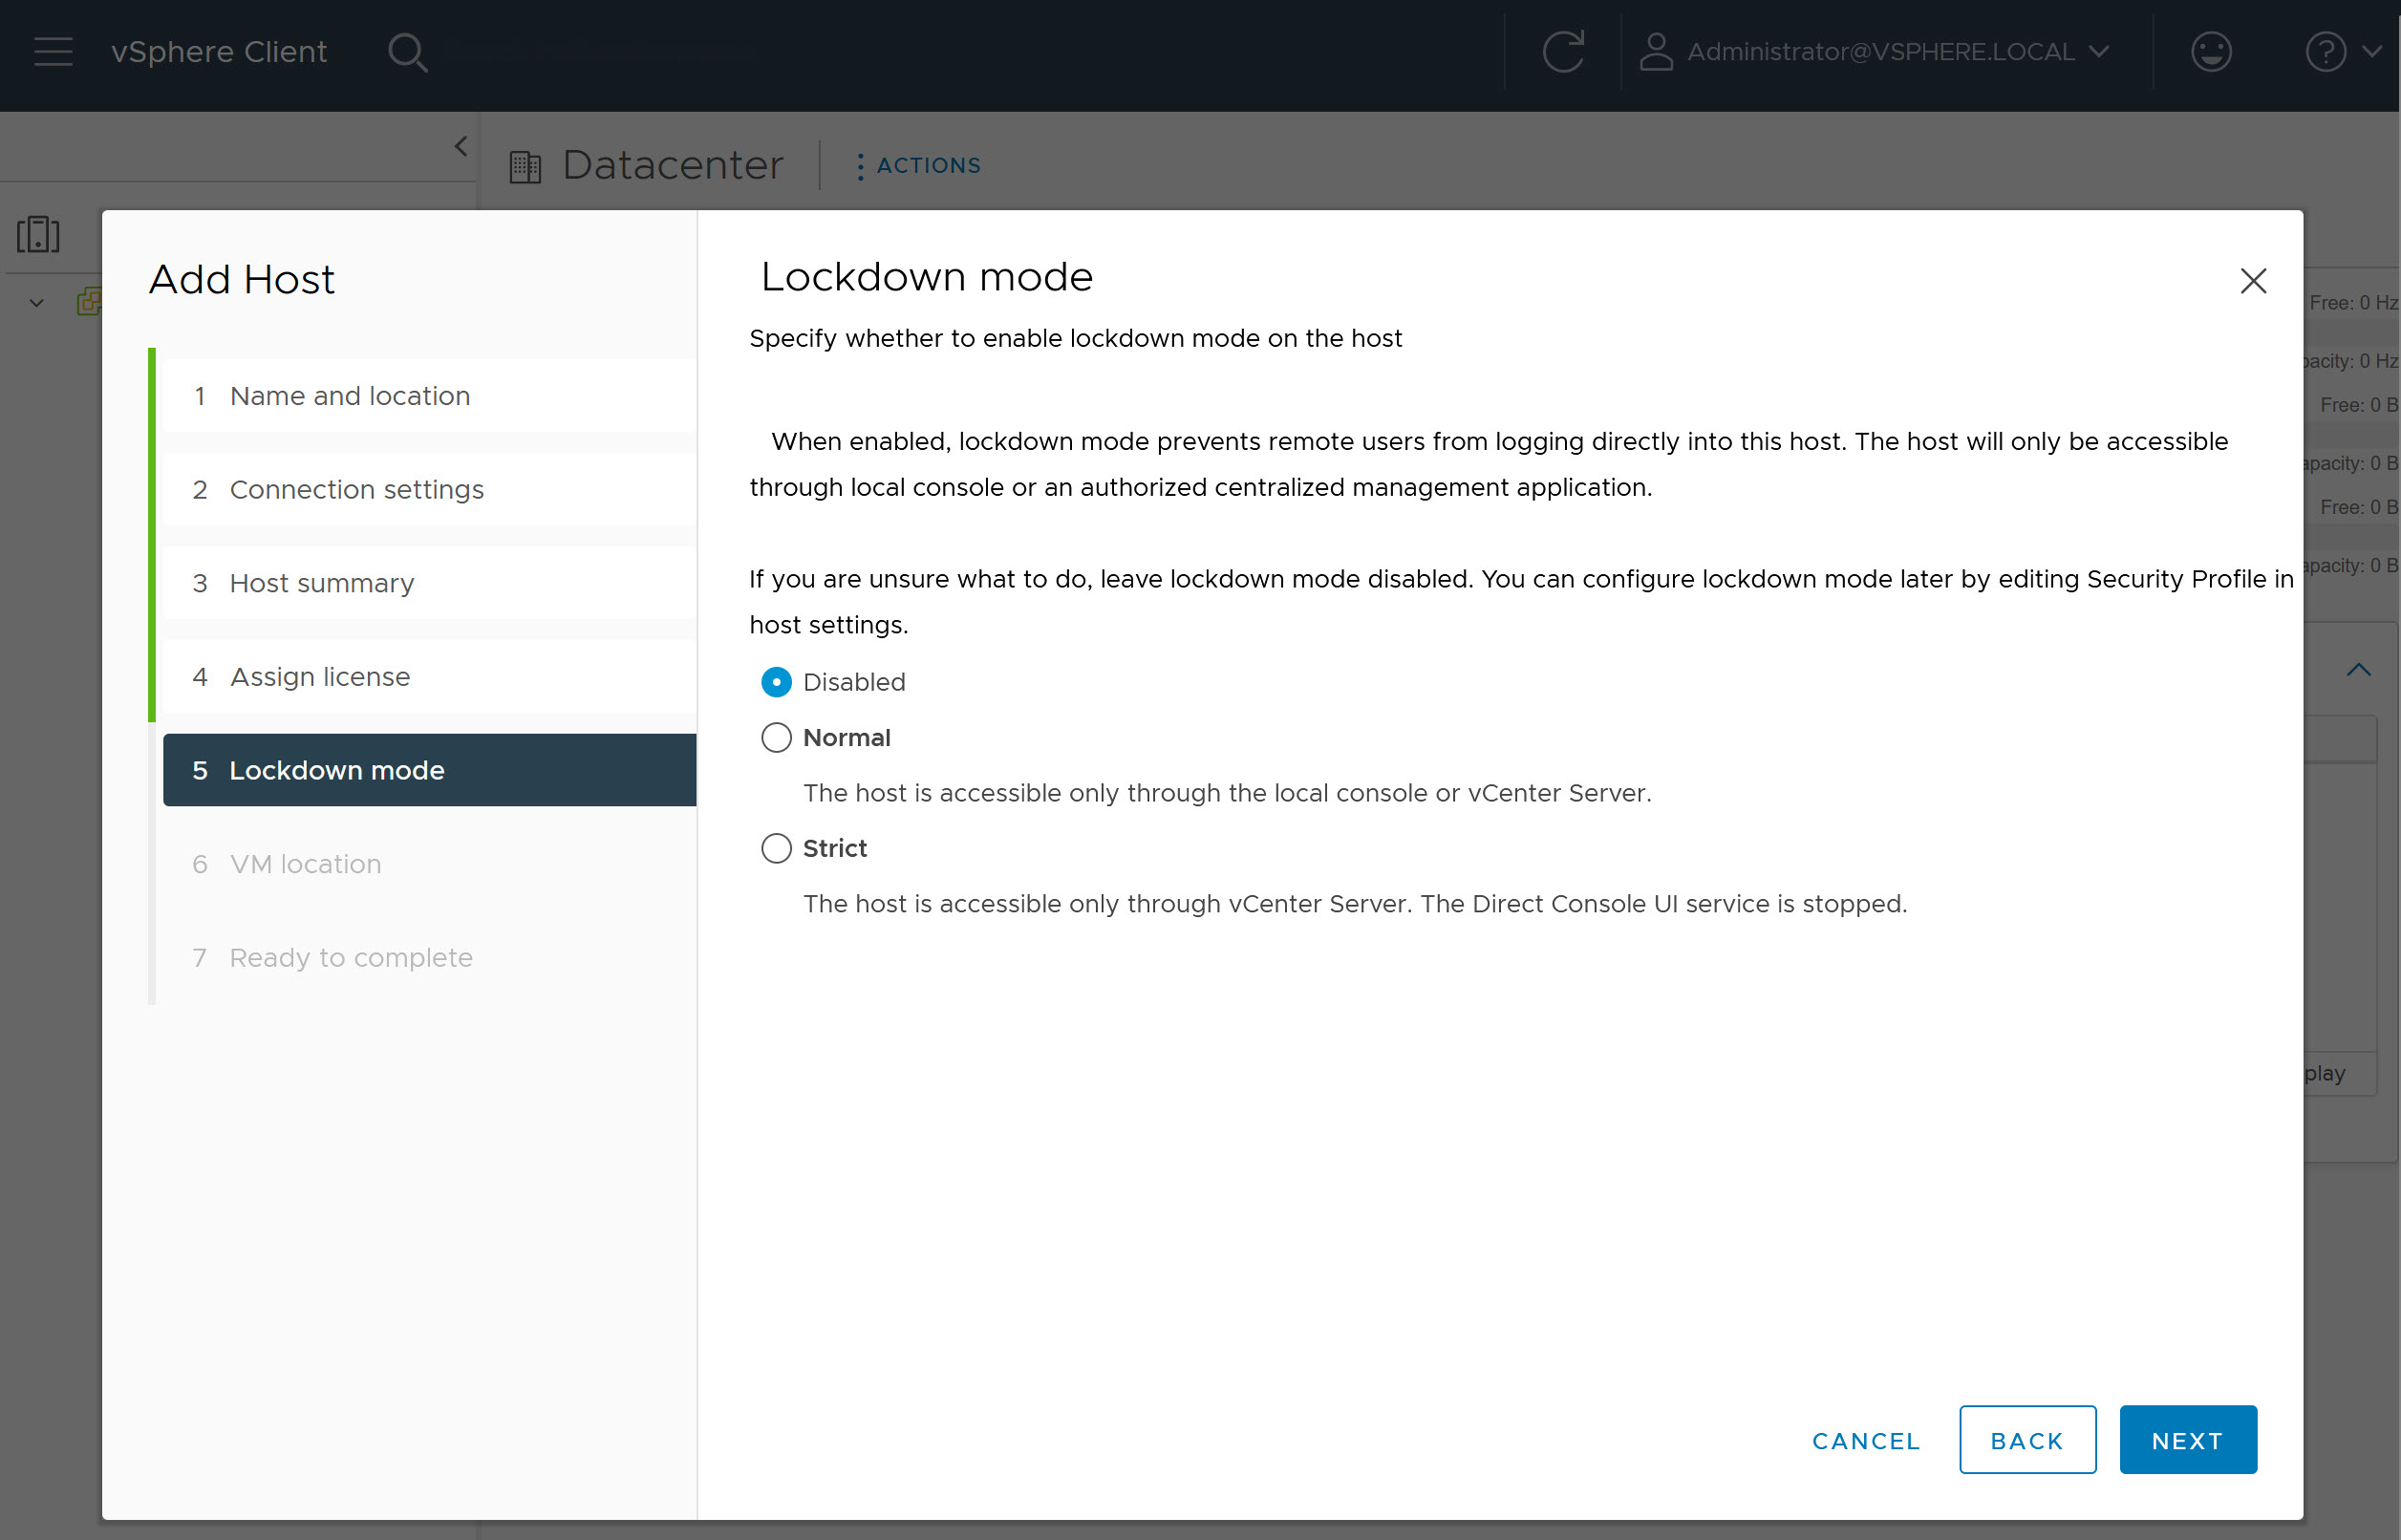The width and height of the screenshot is (2401, 1540).
Task: Select Strict lockdown mode
Action: (x=775, y=848)
